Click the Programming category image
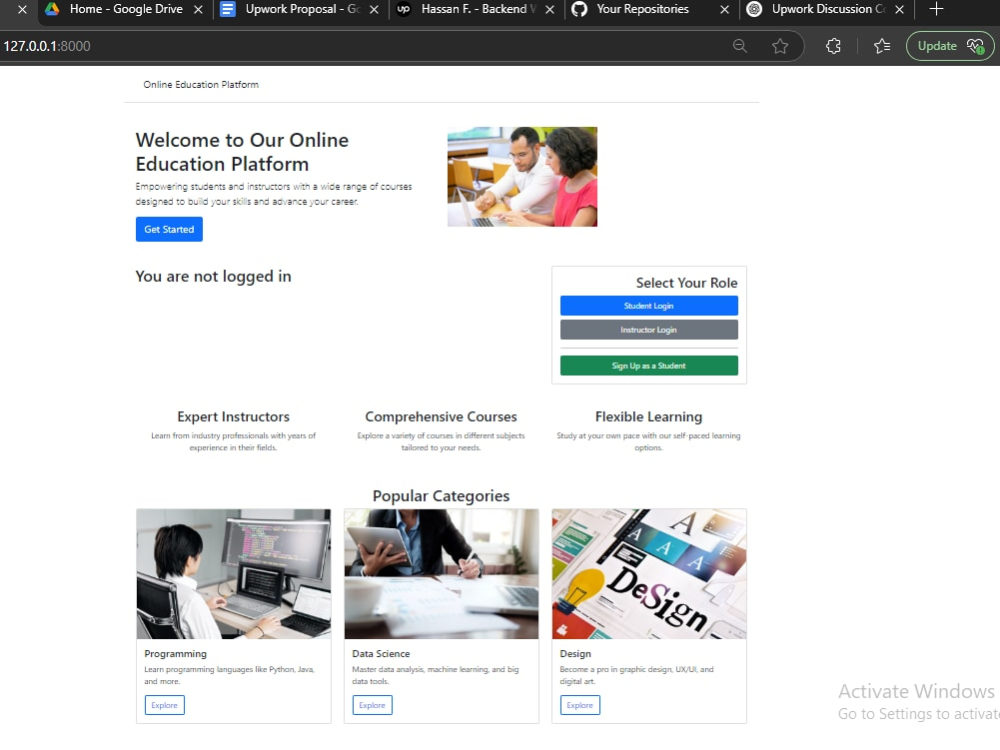 click(x=233, y=574)
